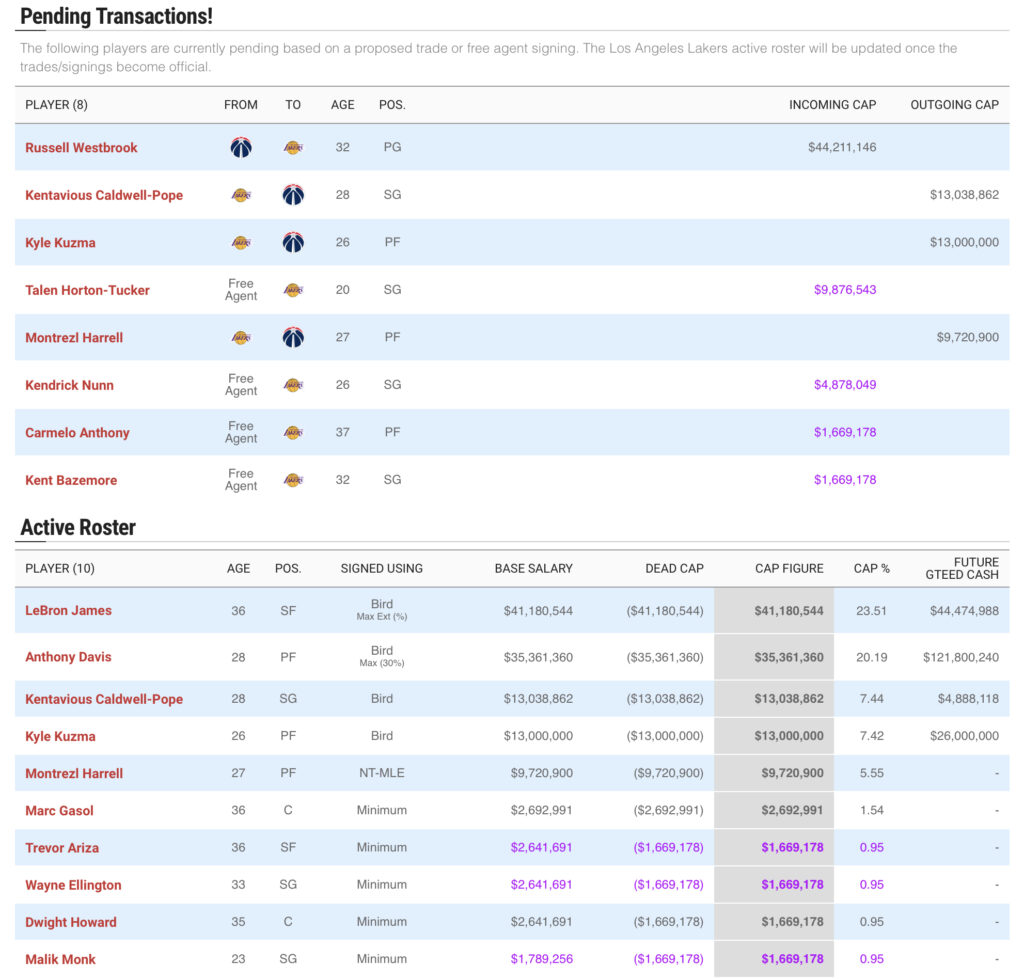1024x979 pixels.
Task: Sort active roster by BASE SALARY header
Action: 534,569
